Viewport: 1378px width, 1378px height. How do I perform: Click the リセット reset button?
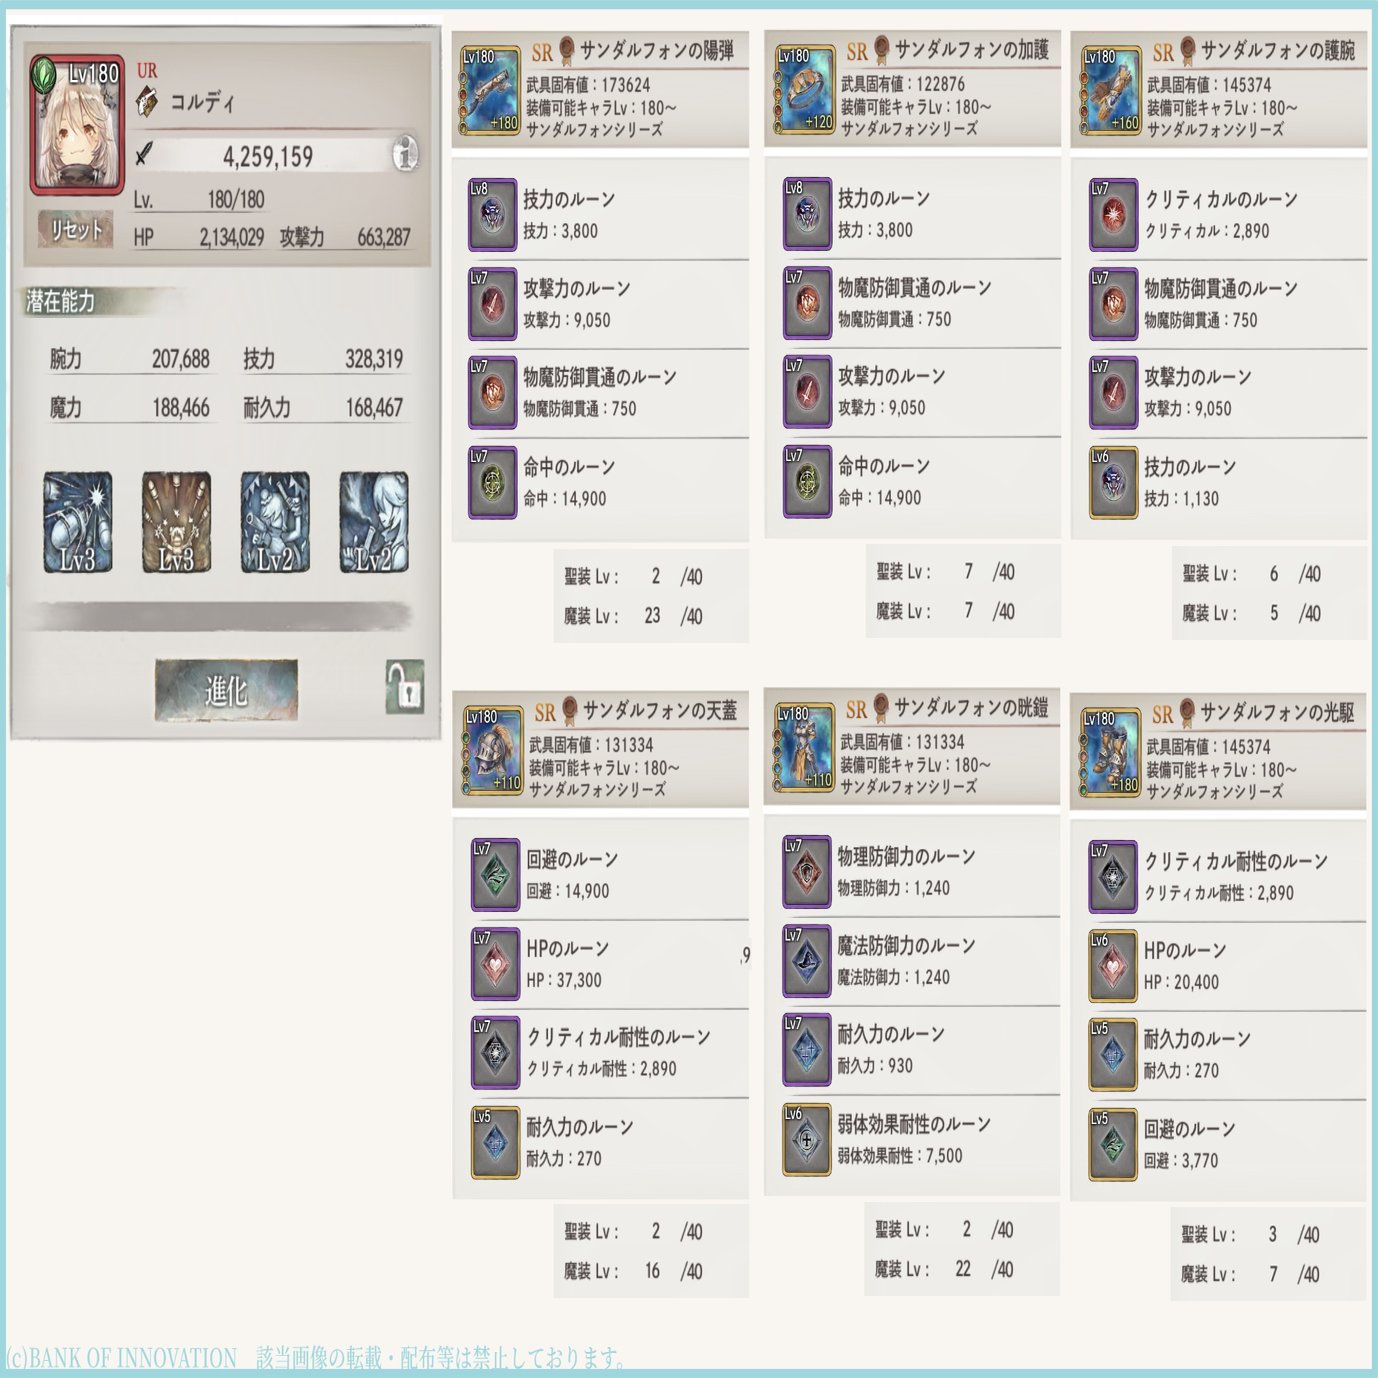point(76,230)
